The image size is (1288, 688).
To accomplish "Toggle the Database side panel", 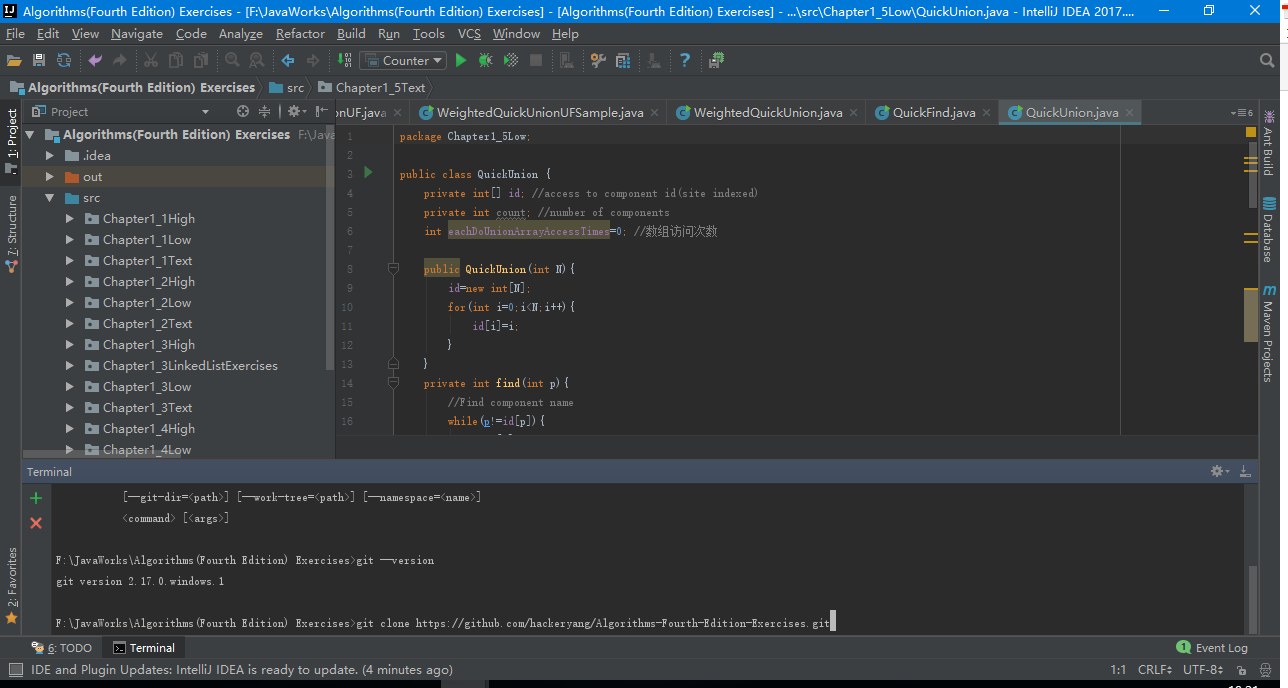I will point(1268,230).
